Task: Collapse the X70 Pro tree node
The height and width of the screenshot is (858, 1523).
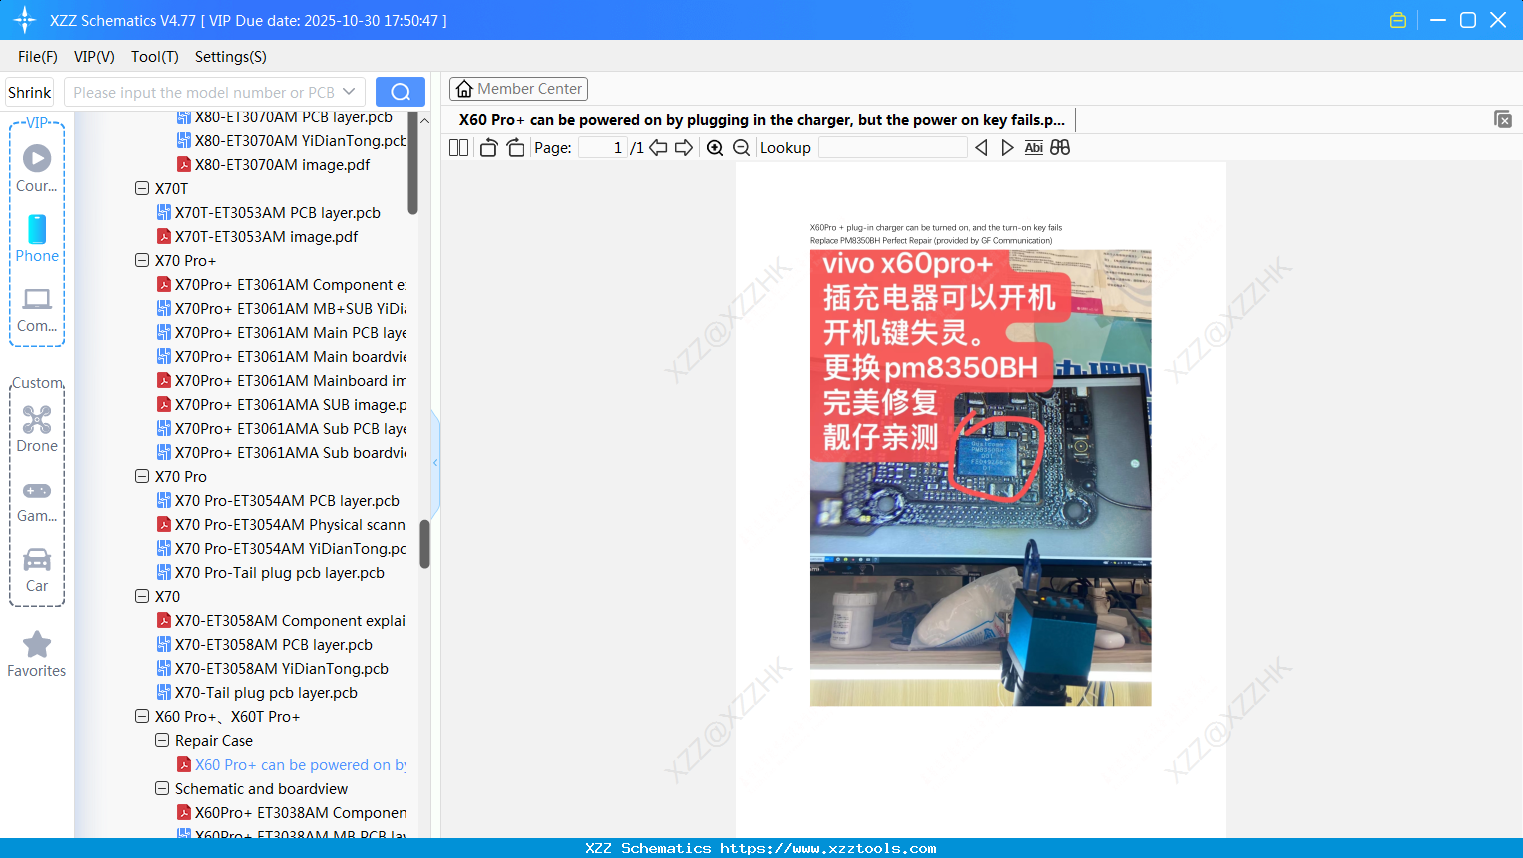Action: coord(142,476)
